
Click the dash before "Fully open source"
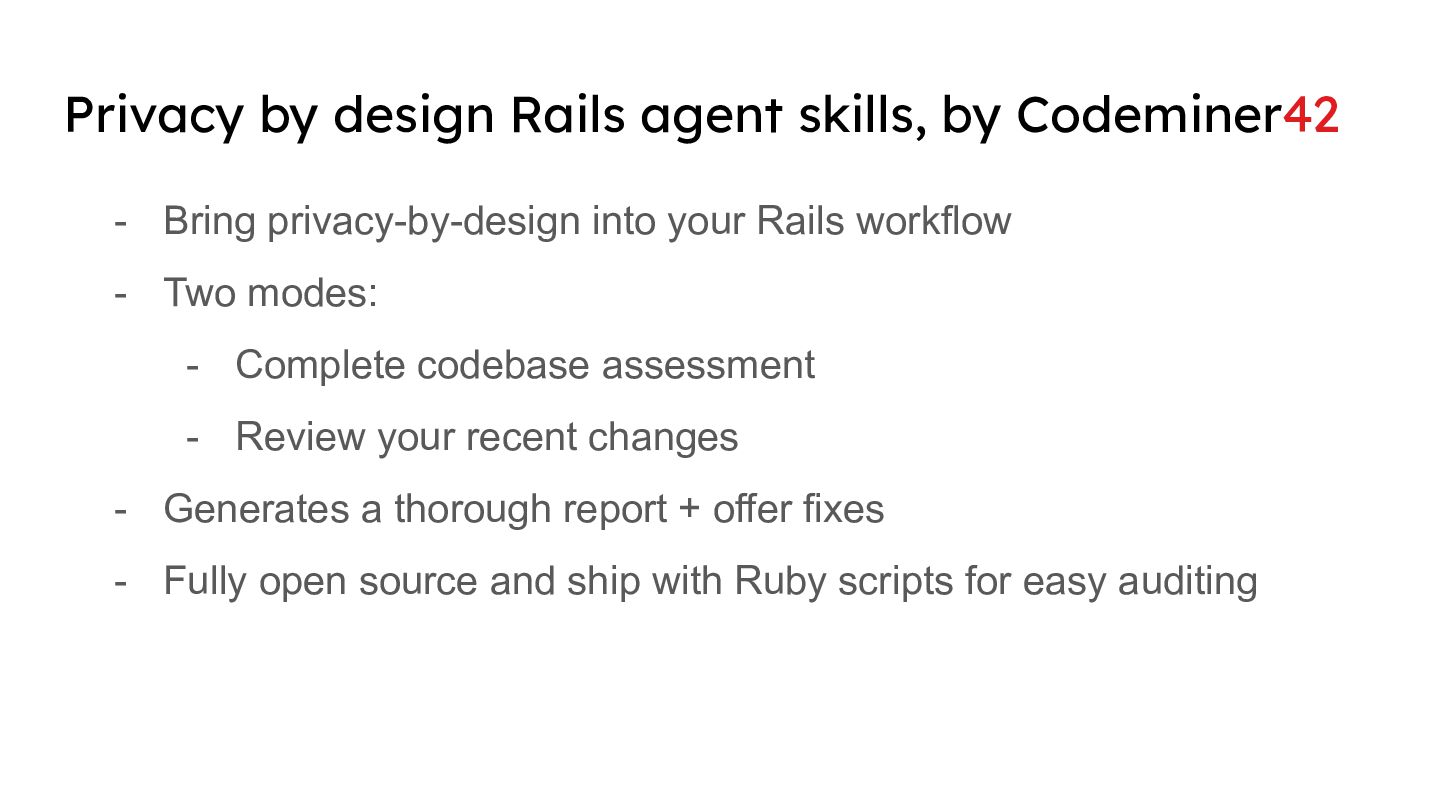point(121,581)
